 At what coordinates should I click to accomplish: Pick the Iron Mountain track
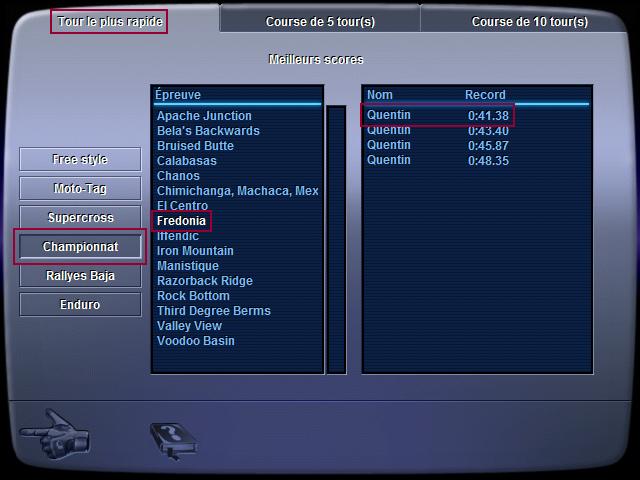[195, 251]
